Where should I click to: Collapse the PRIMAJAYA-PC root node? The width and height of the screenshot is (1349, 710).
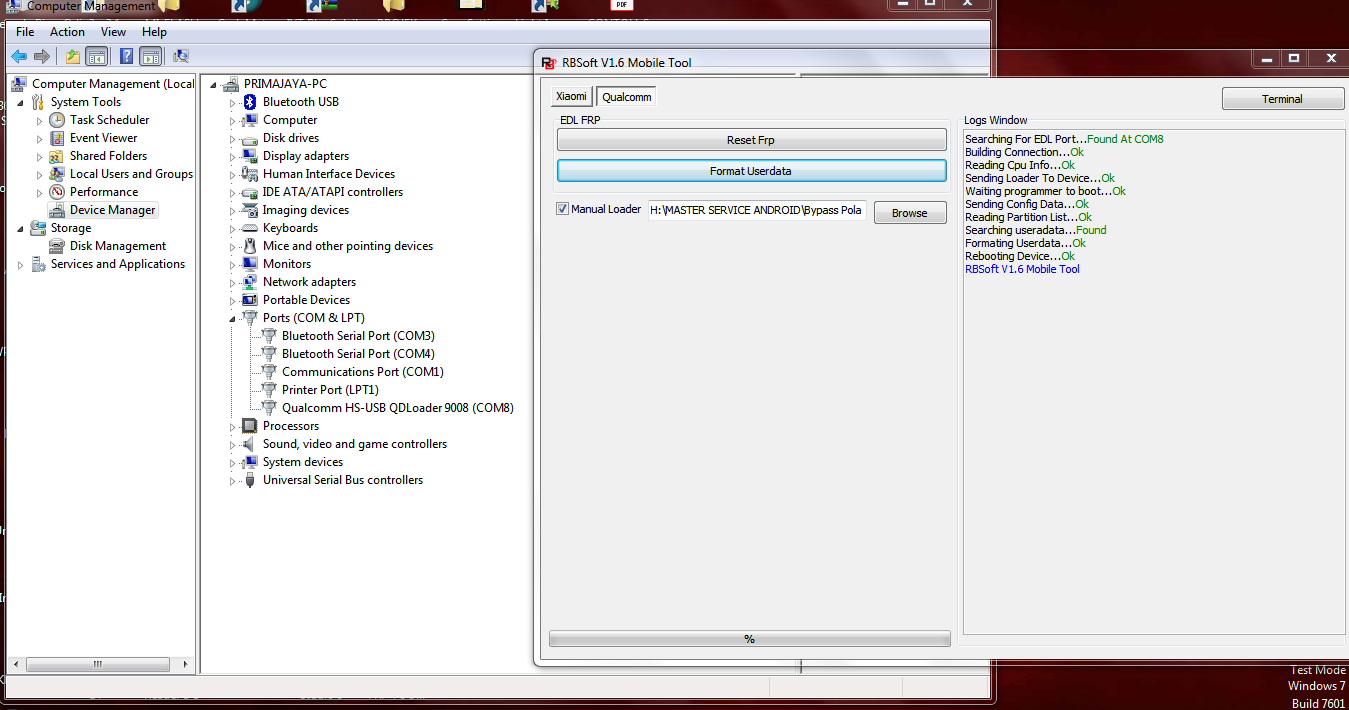[214, 85]
